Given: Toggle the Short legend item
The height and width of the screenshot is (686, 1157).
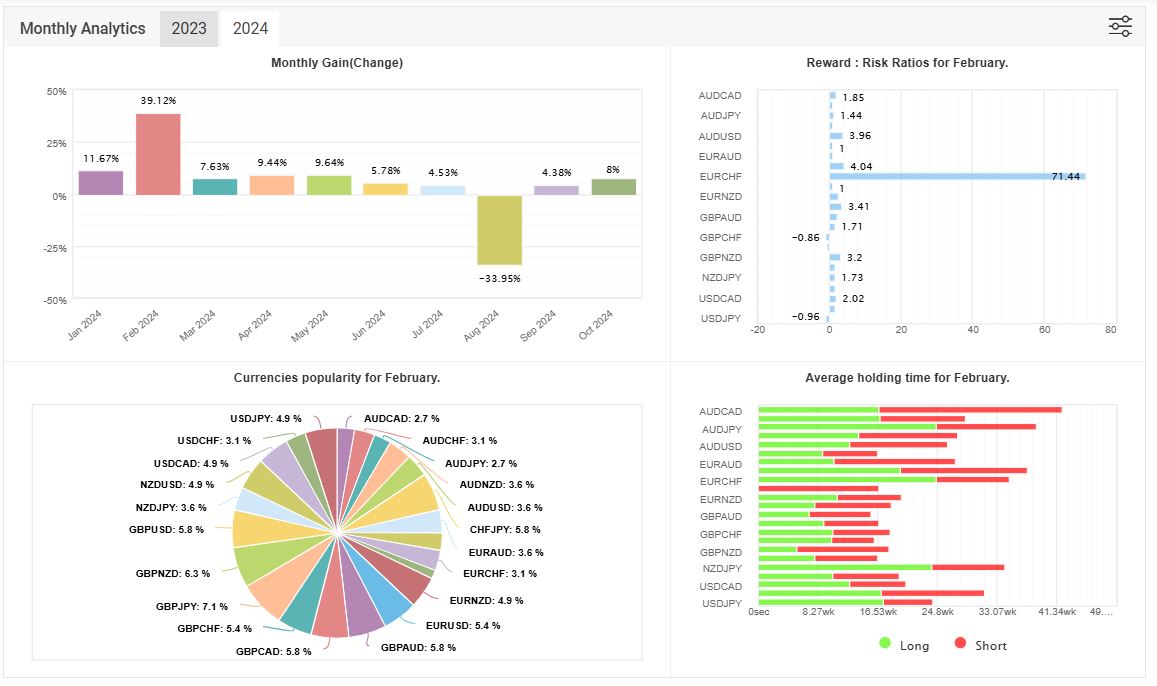Looking at the screenshot, I should [x=980, y=645].
